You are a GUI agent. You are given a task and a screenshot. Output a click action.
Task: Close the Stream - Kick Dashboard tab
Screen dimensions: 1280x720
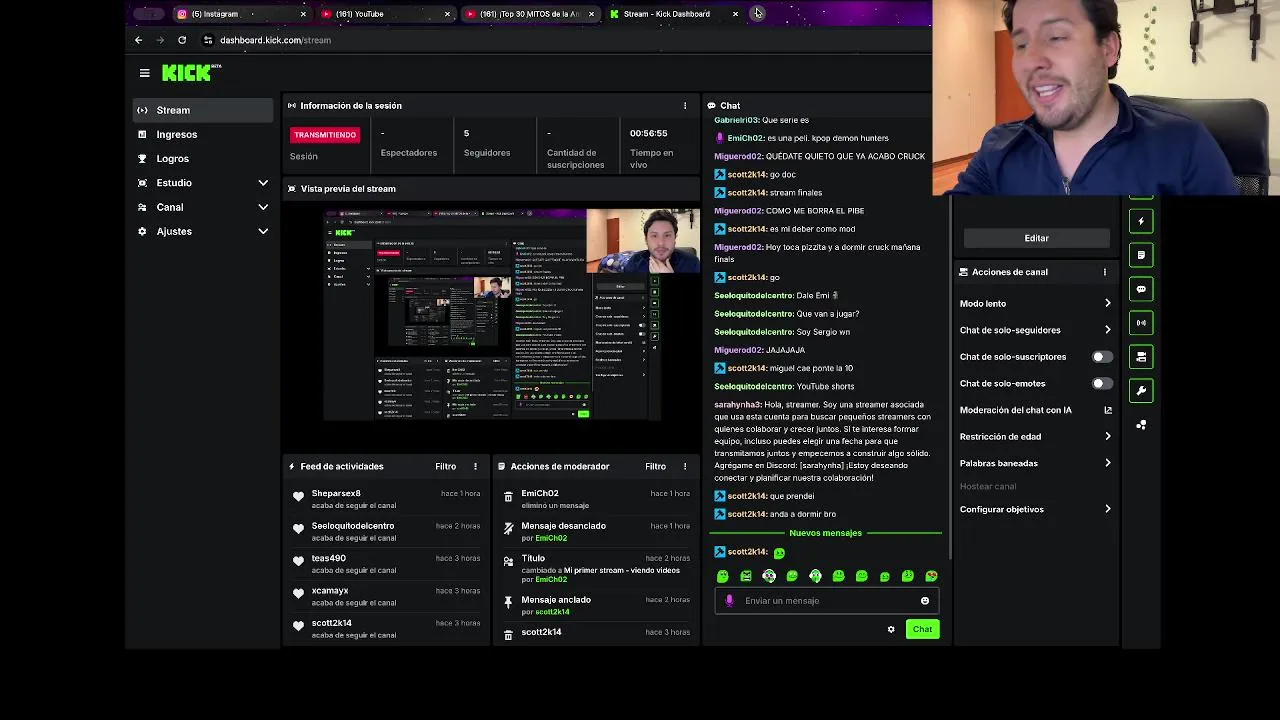click(x=735, y=14)
